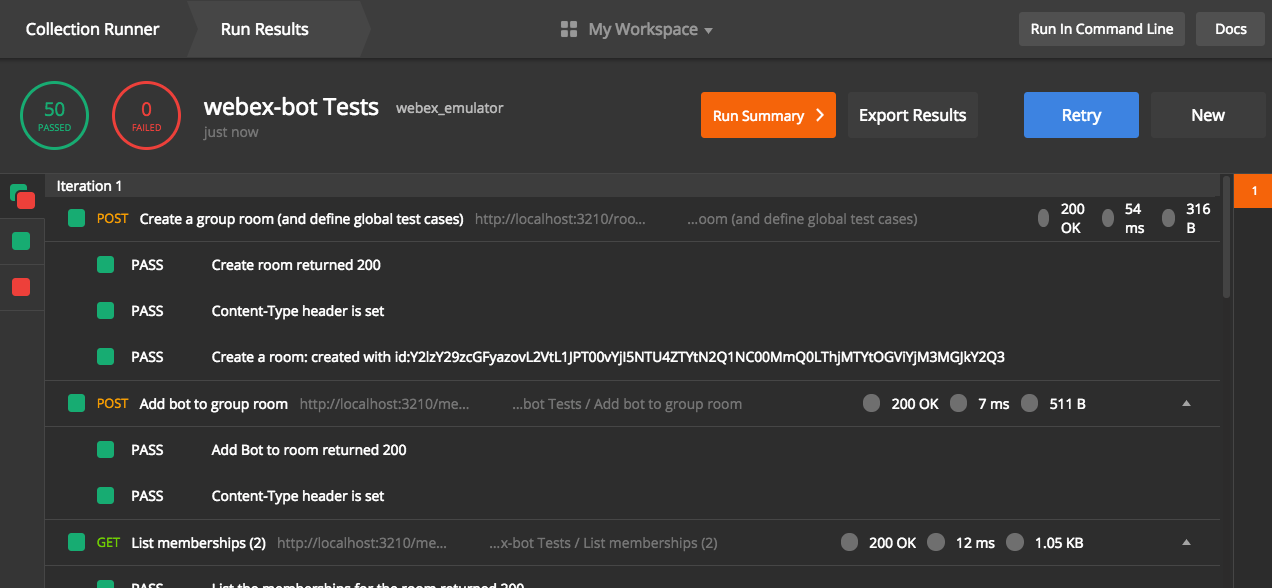Click webex-bot Tests title
The width and height of the screenshot is (1272, 588).
point(291,106)
